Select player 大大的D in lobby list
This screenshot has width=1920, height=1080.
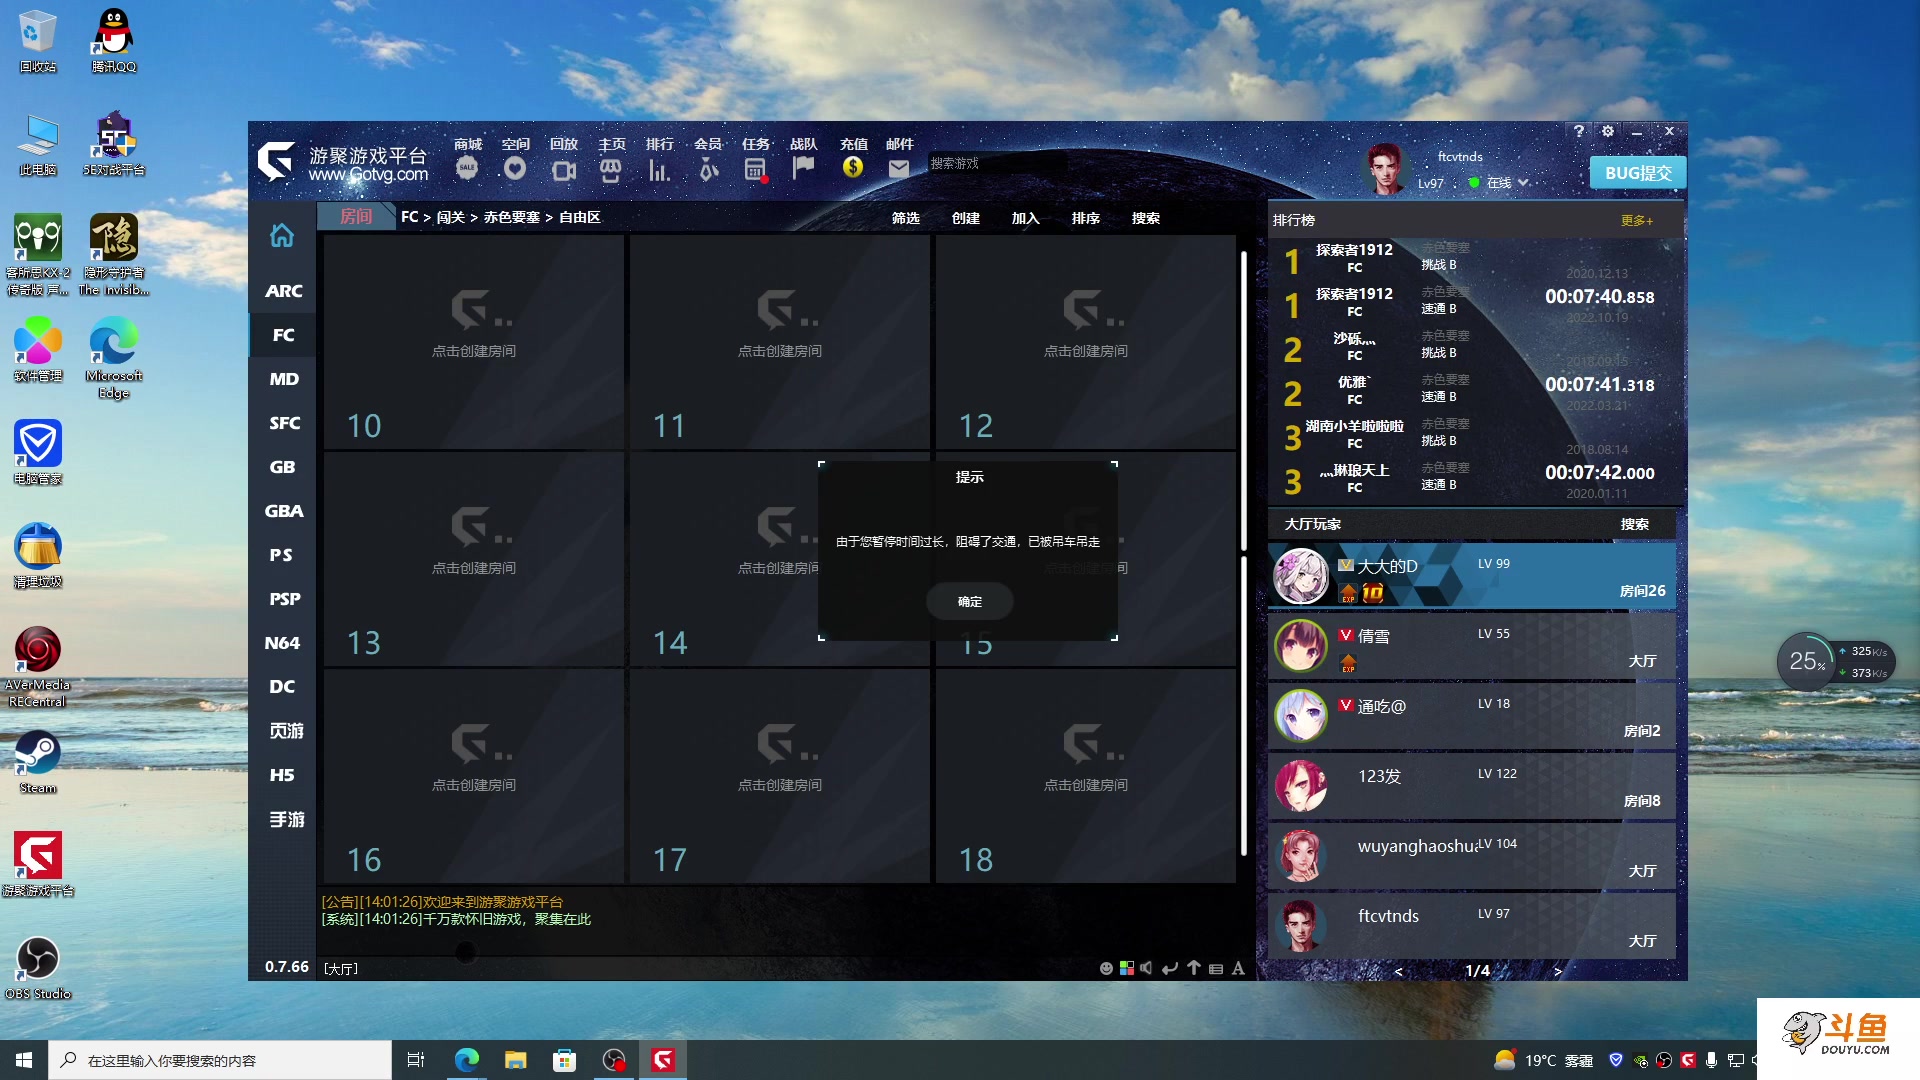[x=1471, y=577]
